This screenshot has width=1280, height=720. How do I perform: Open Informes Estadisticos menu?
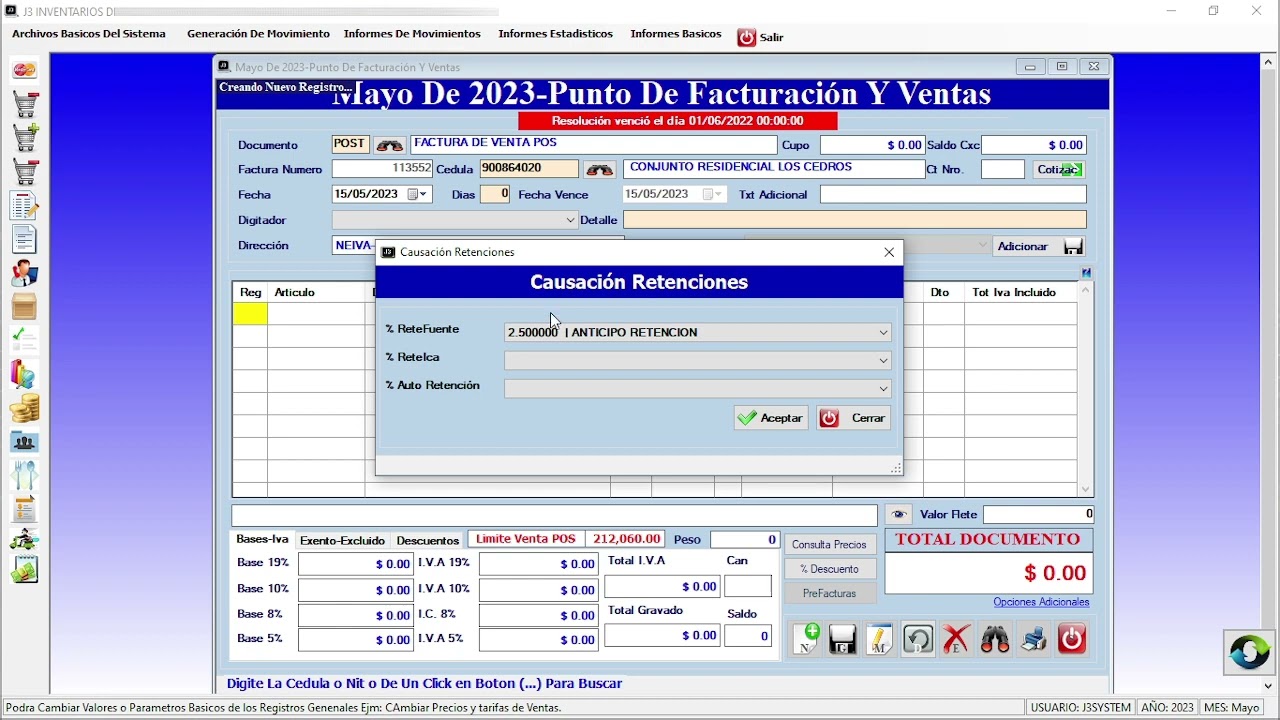coord(555,34)
